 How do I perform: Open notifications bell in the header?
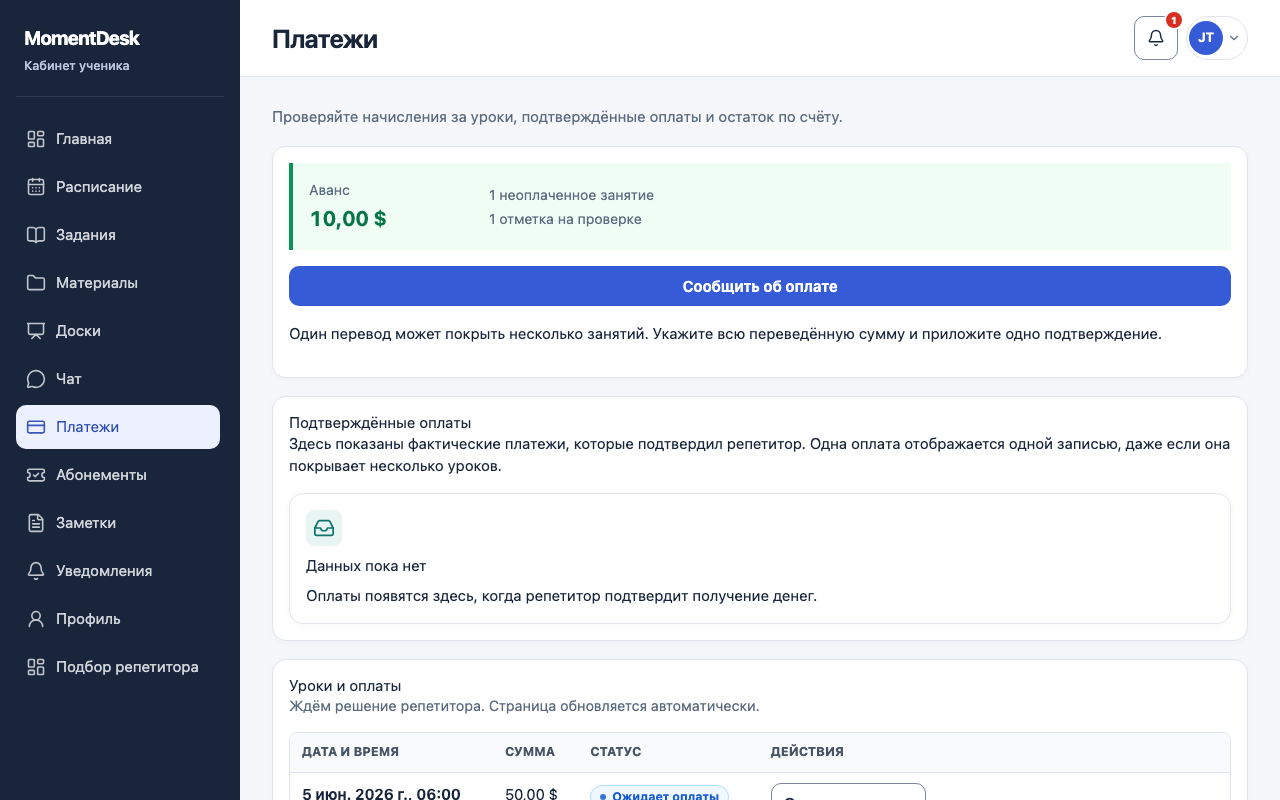(1156, 38)
